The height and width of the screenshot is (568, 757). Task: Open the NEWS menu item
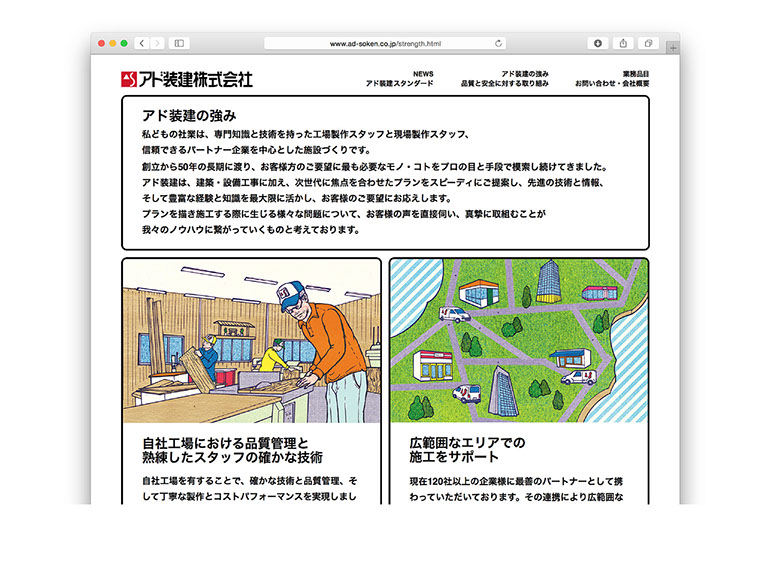423,74
